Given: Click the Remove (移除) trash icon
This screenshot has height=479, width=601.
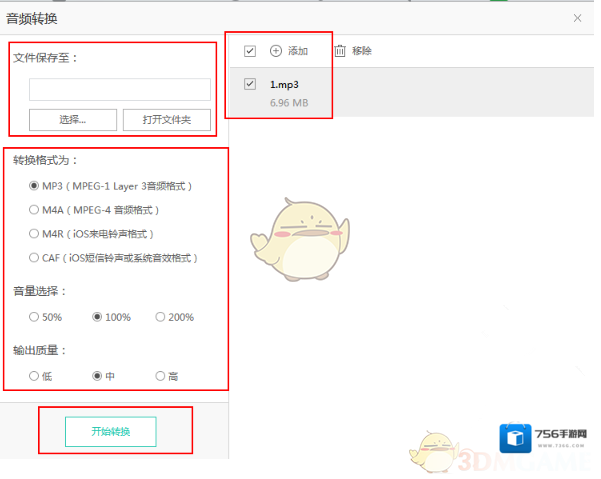Looking at the screenshot, I should pyautogui.click(x=340, y=51).
